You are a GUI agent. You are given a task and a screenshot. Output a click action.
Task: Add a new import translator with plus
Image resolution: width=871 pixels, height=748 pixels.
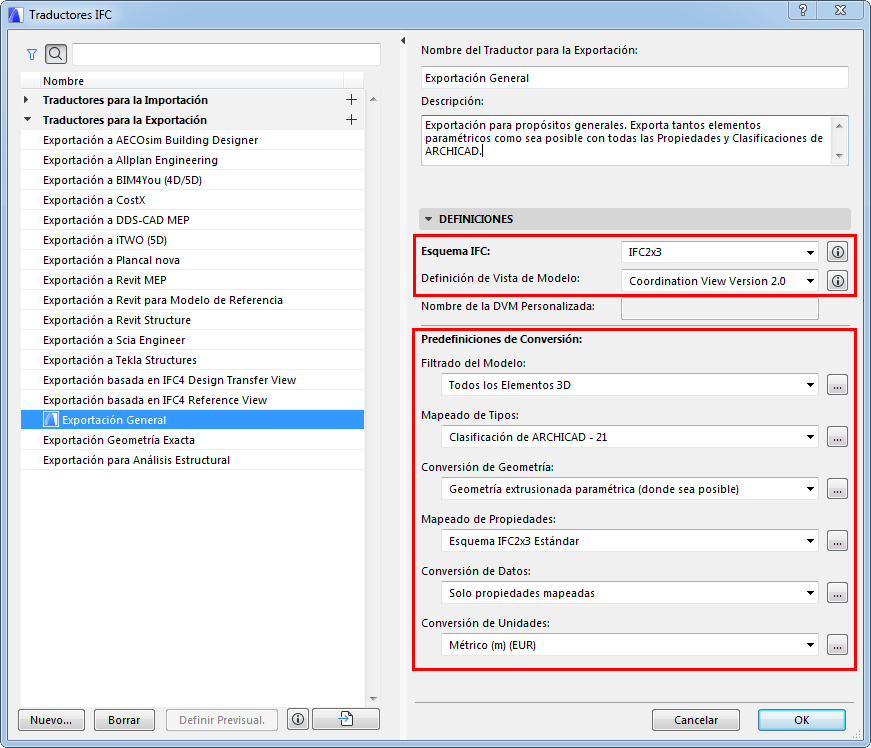[351, 100]
